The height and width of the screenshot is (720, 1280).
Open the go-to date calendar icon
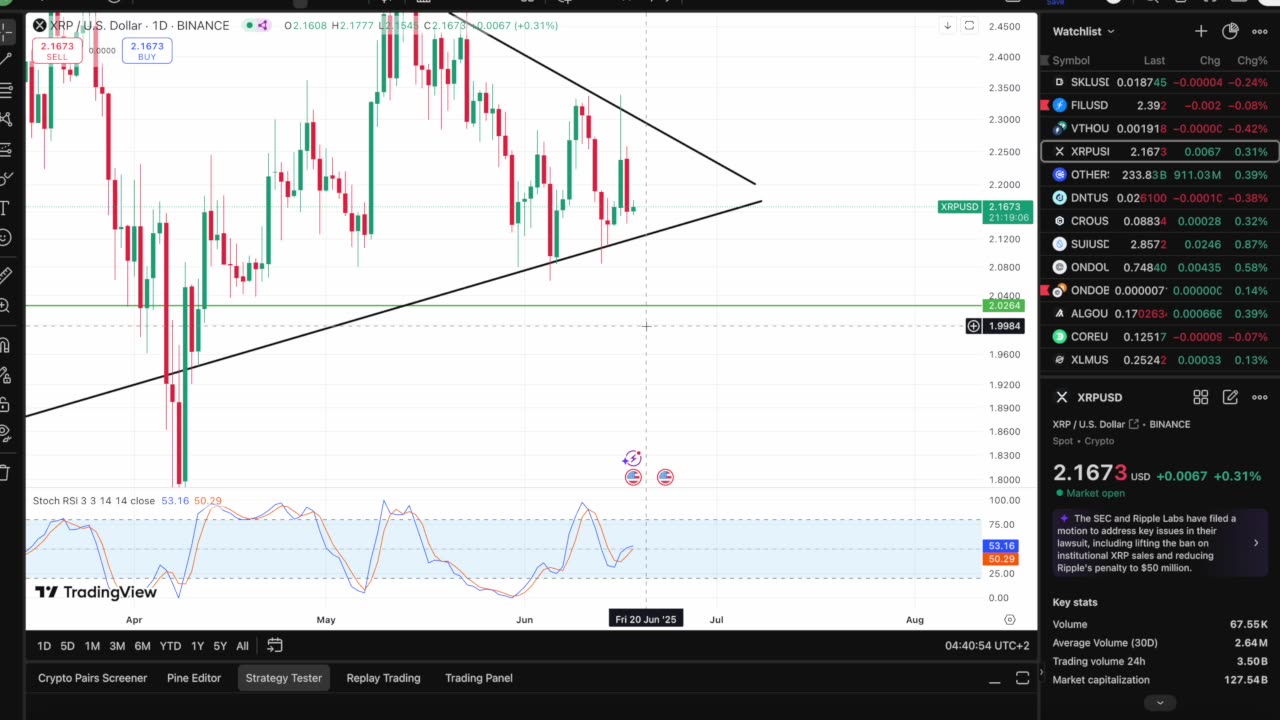pyautogui.click(x=275, y=645)
